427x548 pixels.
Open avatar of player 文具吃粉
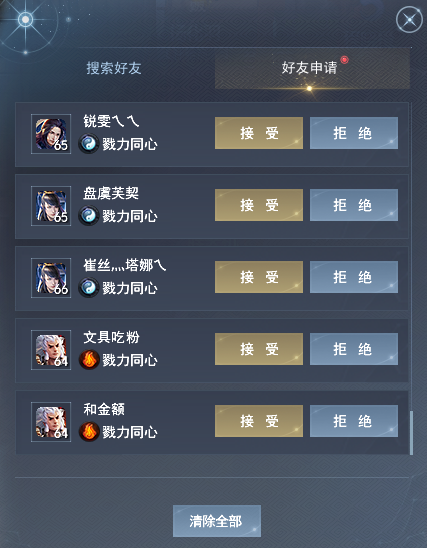point(51,350)
